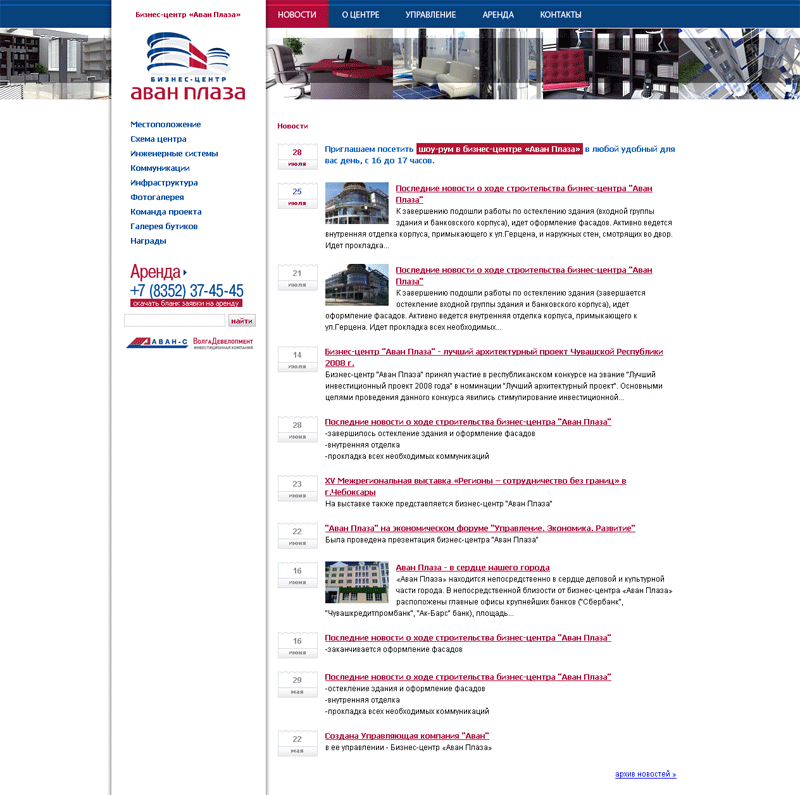Open 25 июля construction news thumbnail
Screen dimensions: 800x795
pos(357,203)
